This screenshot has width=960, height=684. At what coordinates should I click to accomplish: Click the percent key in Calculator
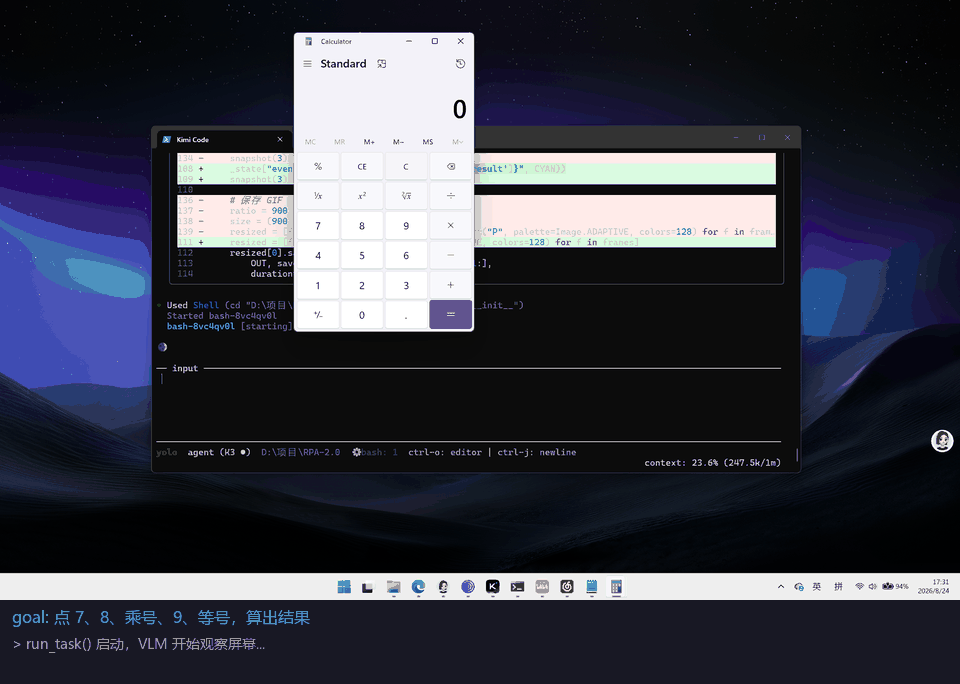(x=318, y=167)
